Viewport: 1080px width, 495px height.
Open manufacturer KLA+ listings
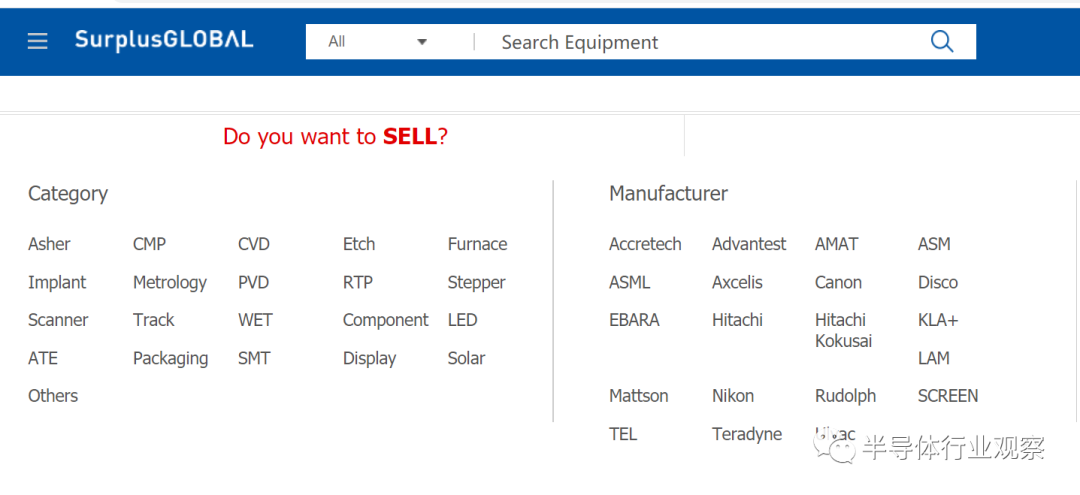click(937, 320)
